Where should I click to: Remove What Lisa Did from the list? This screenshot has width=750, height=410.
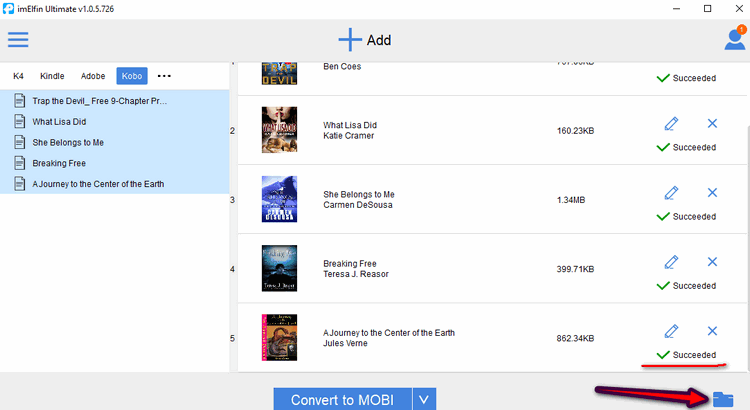(712, 123)
